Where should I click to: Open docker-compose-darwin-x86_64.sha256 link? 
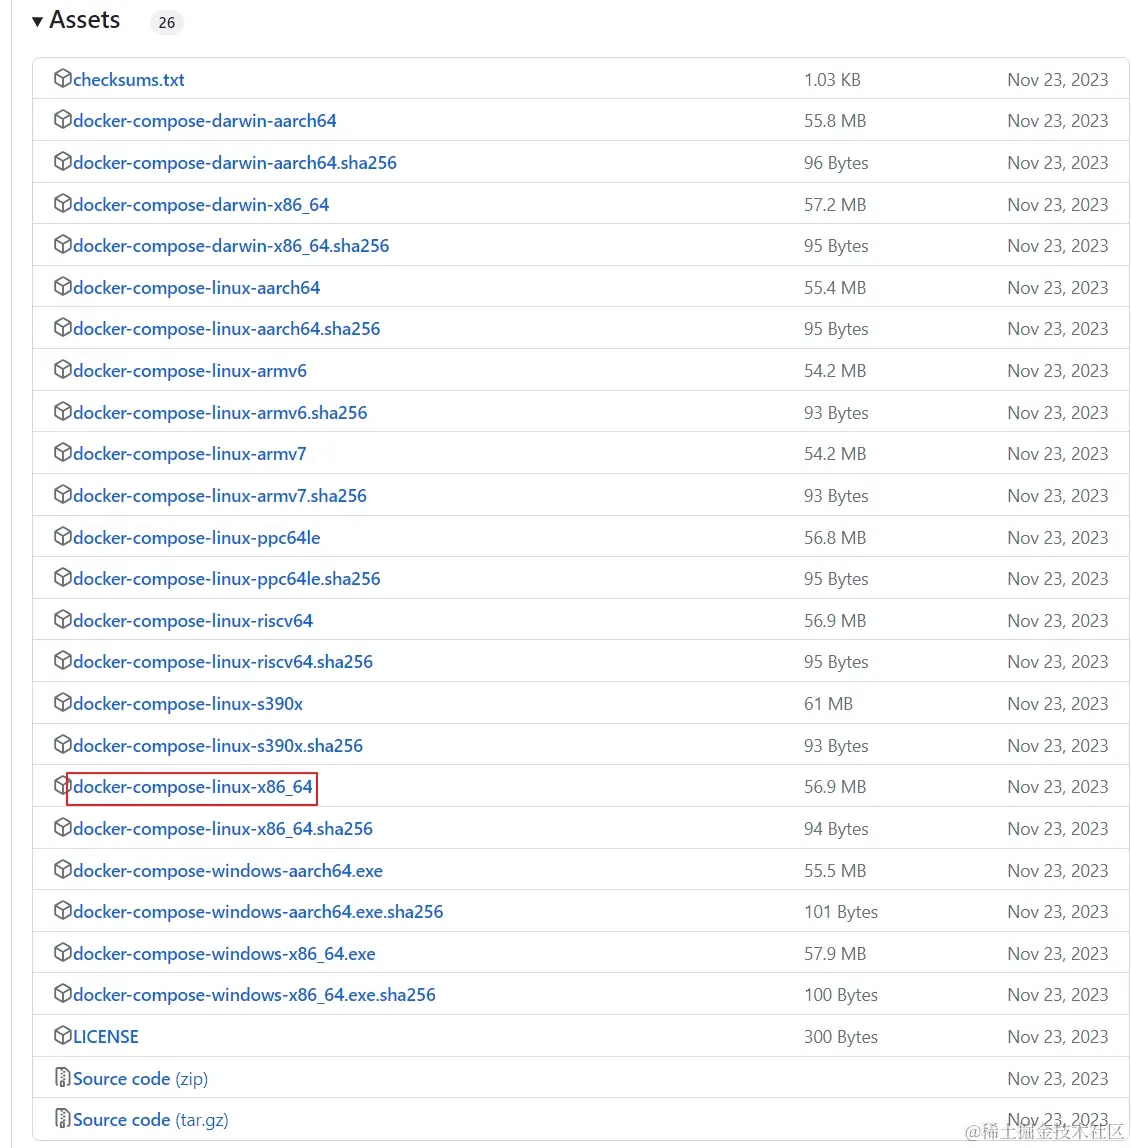tap(231, 246)
